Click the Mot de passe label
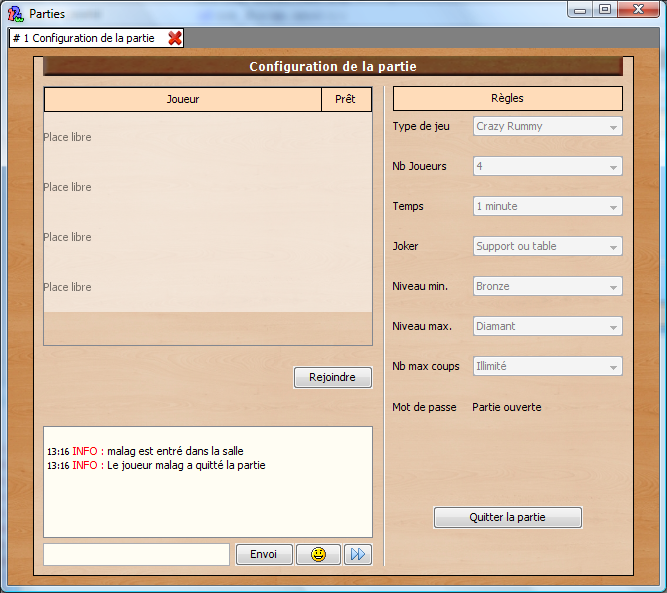 point(424,408)
